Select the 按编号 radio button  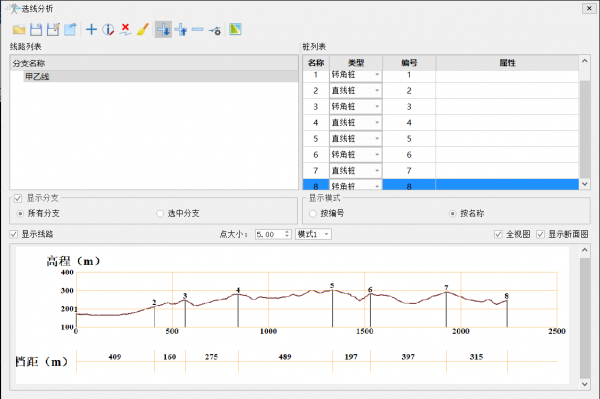[313, 213]
